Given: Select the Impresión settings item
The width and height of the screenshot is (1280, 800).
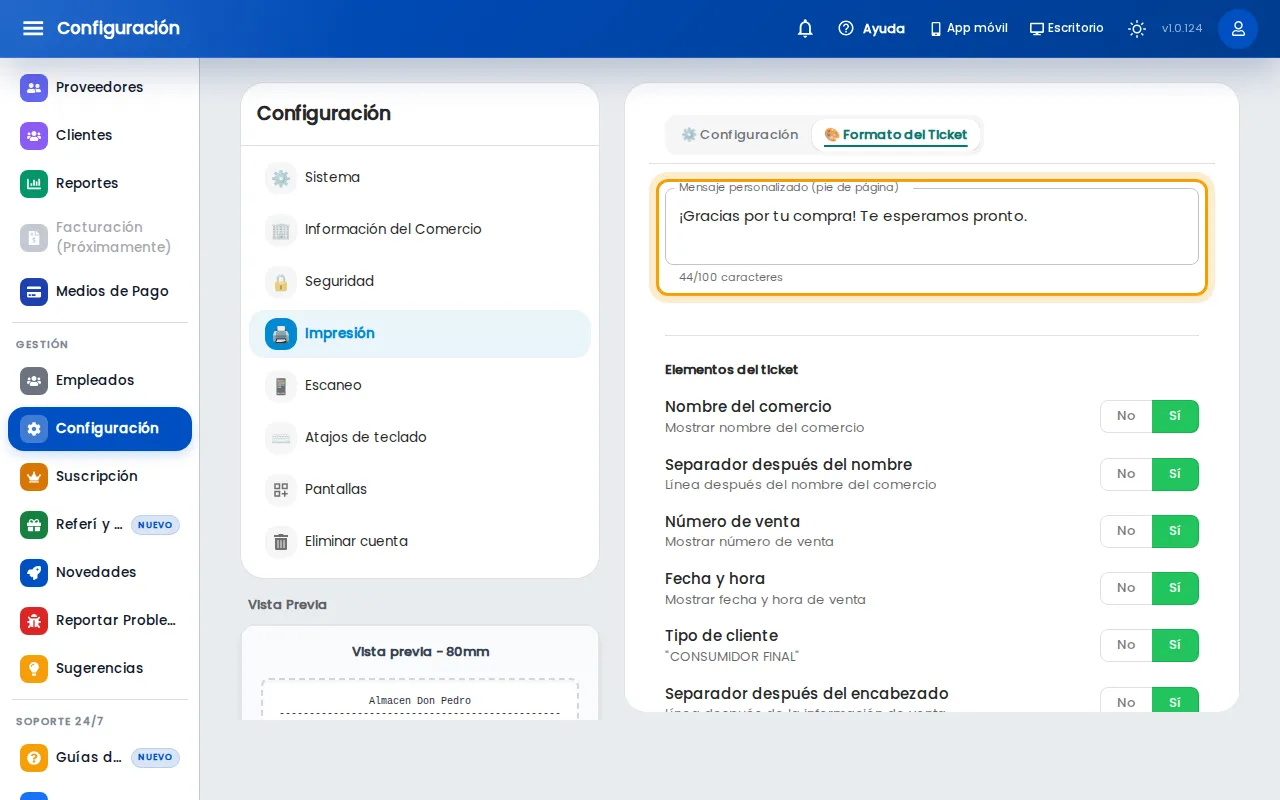Looking at the screenshot, I should pos(420,334).
